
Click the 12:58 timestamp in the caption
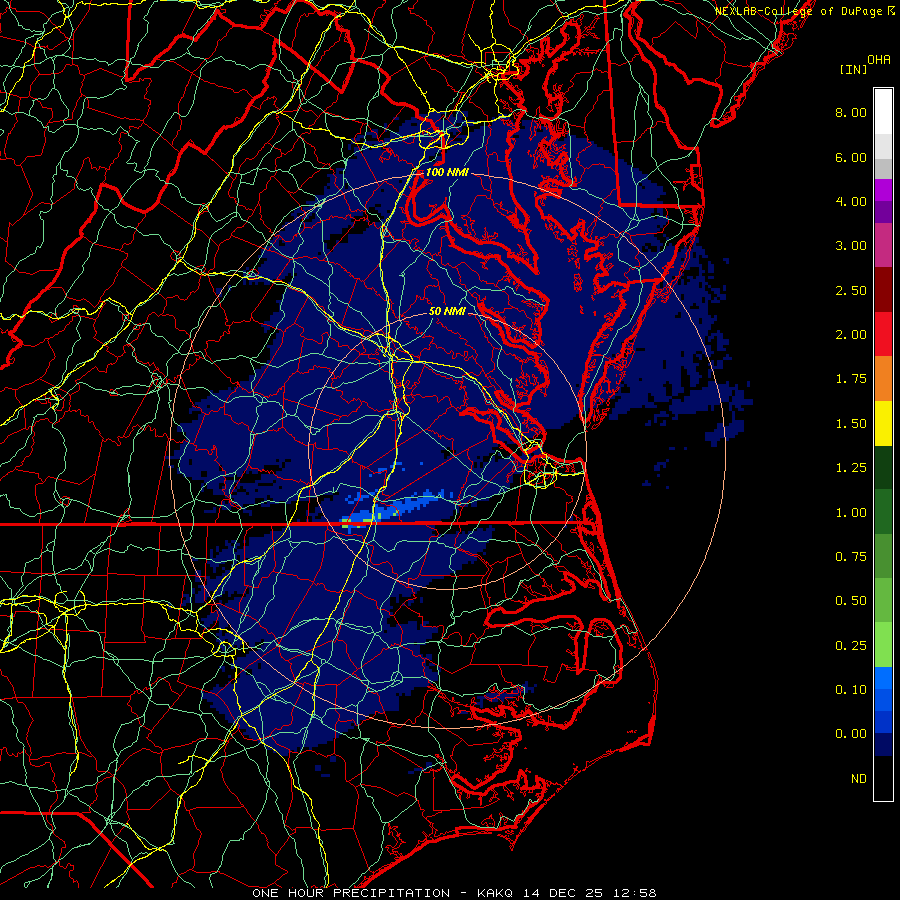click(637, 893)
